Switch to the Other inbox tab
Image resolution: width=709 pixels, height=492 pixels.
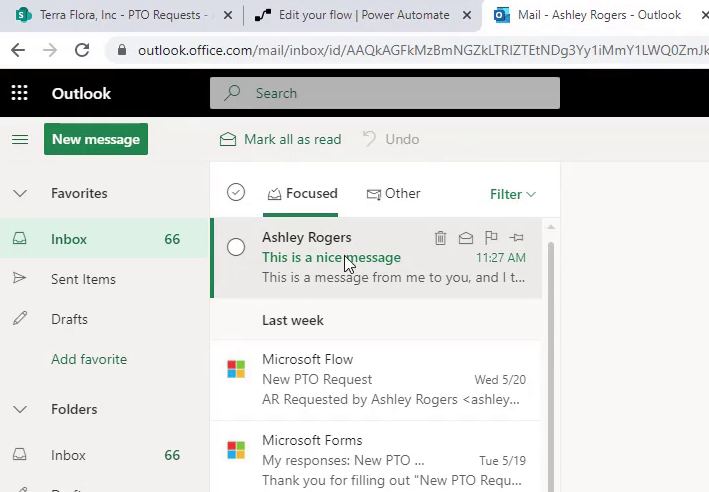(393, 194)
